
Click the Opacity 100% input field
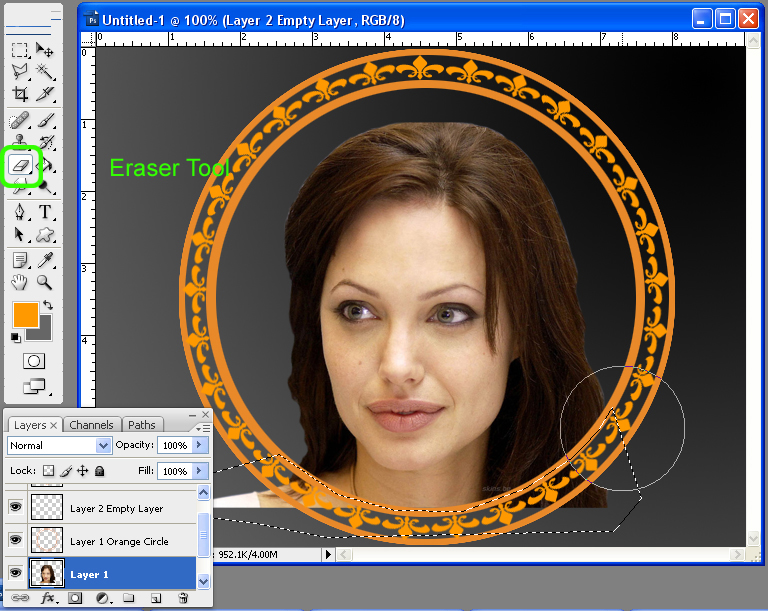pyautogui.click(x=175, y=445)
